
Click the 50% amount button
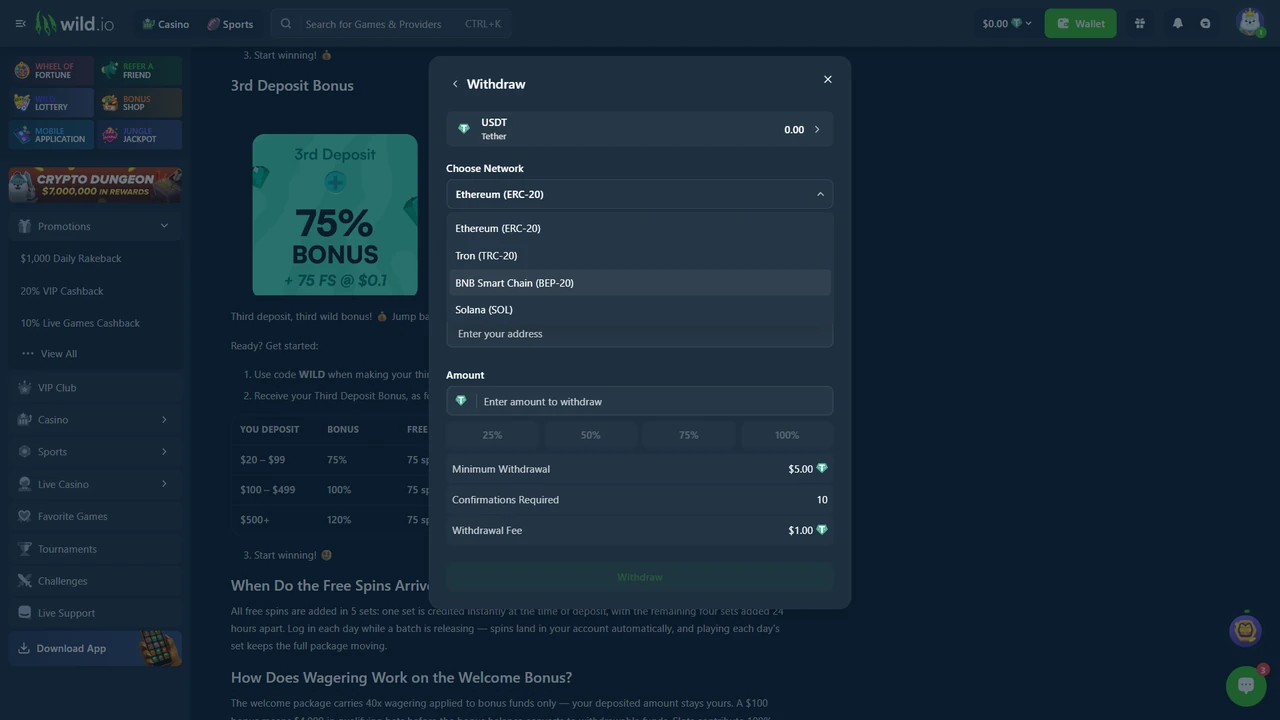[x=590, y=435]
